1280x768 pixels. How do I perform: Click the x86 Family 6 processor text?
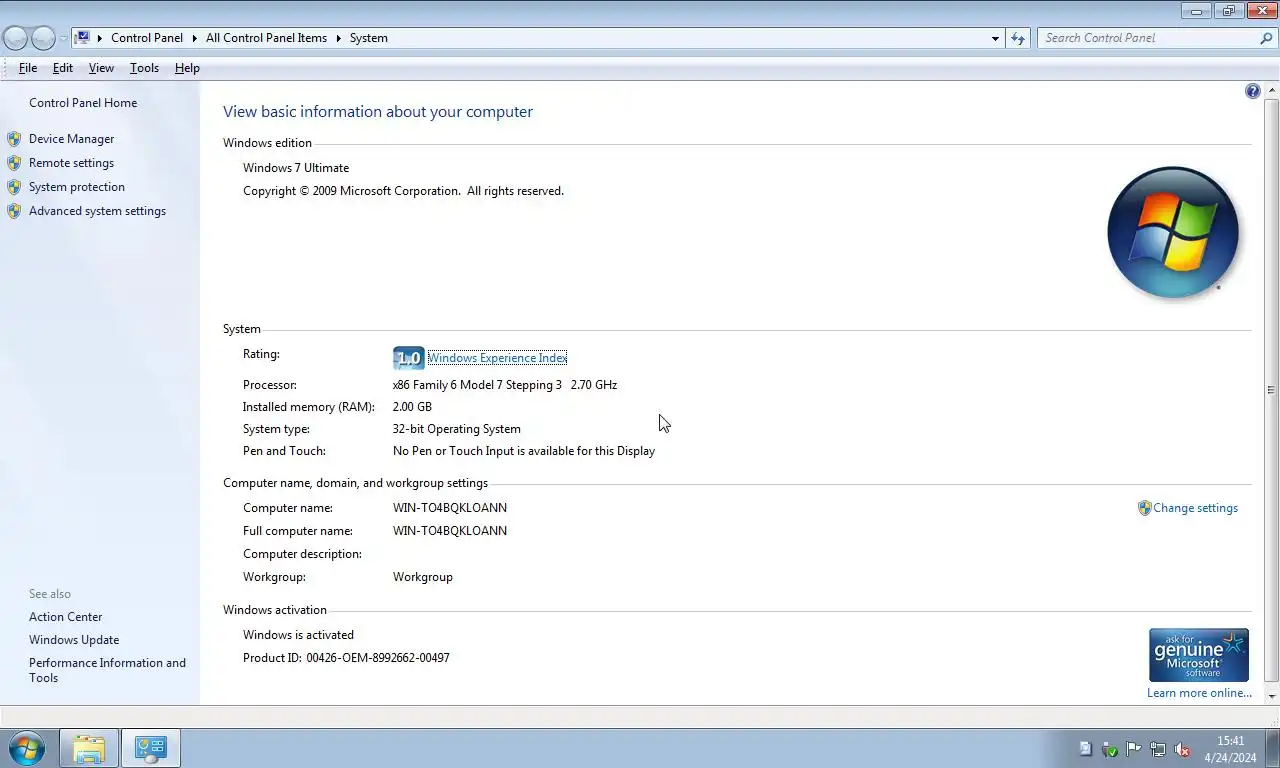pyautogui.click(x=505, y=385)
